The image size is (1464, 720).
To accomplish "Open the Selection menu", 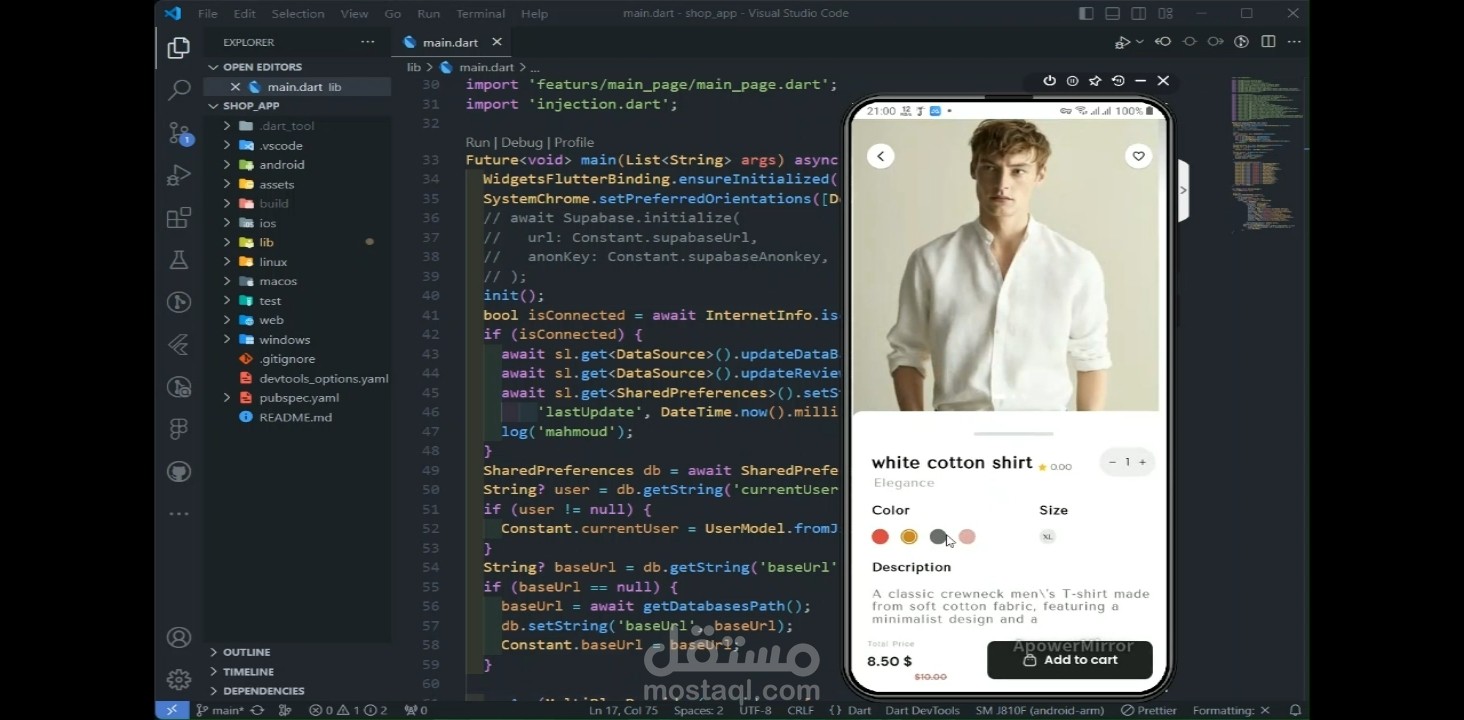I will tap(298, 13).
